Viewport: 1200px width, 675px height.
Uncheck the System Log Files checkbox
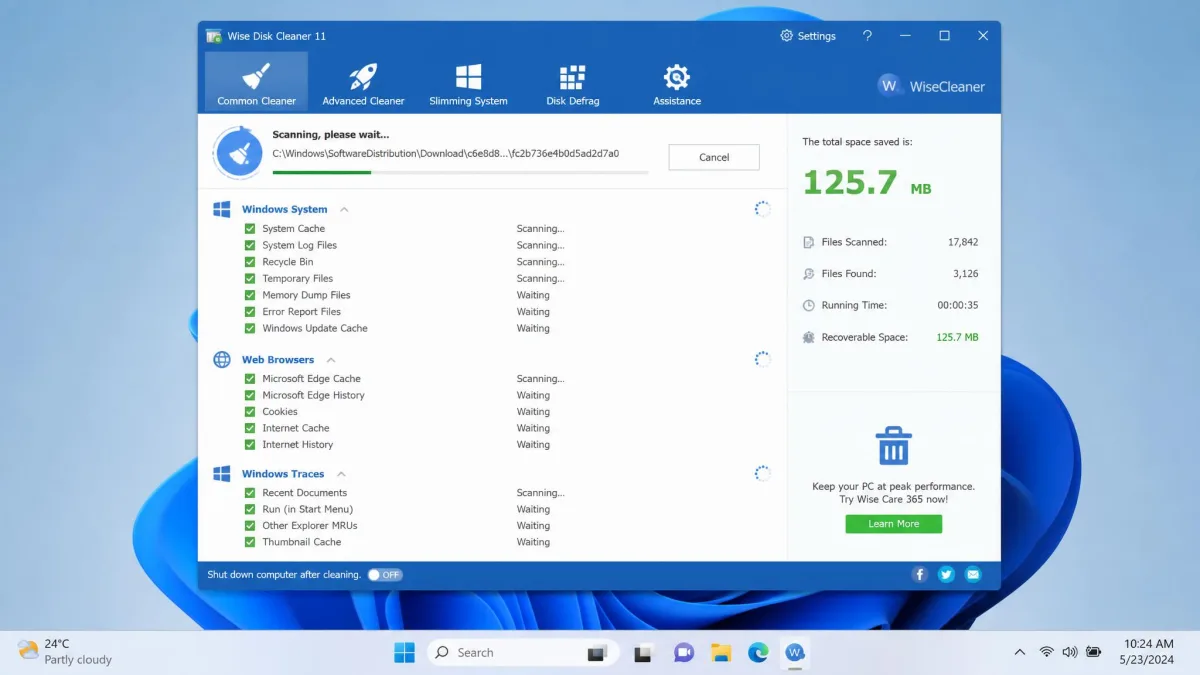pos(250,245)
